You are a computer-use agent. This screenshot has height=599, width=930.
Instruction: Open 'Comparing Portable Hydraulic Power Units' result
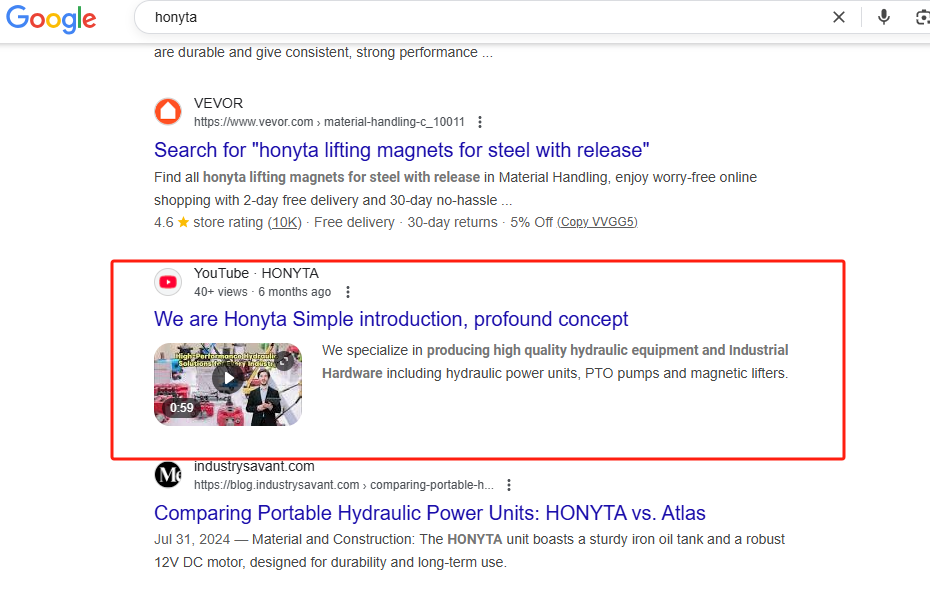[430, 513]
